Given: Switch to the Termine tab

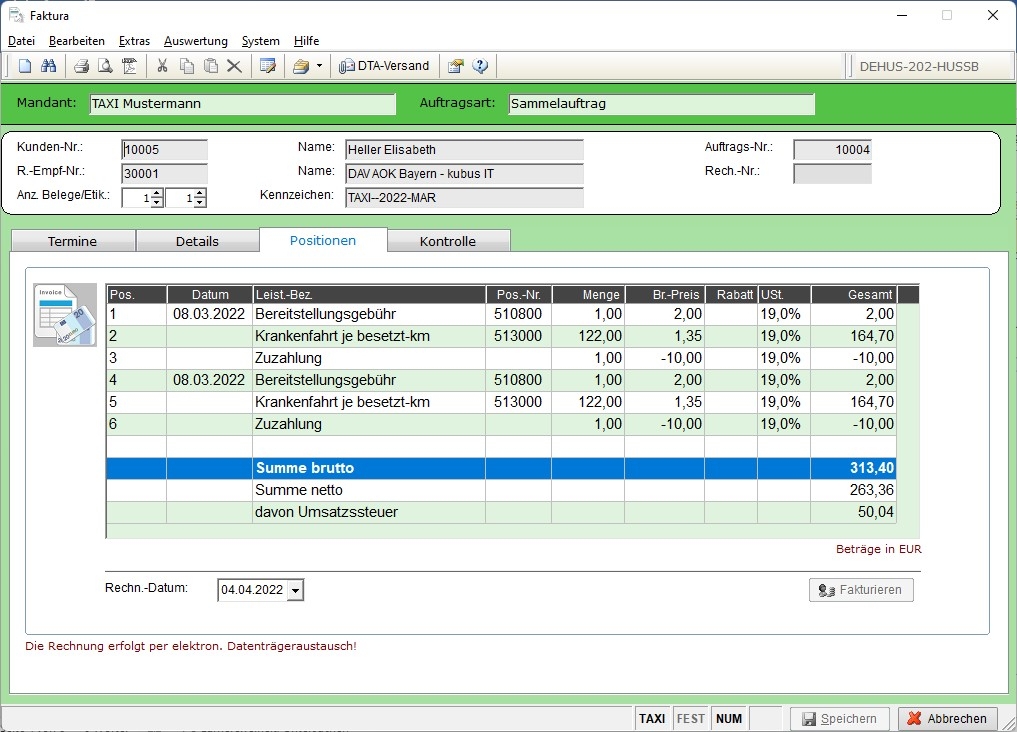Looking at the screenshot, I should click(x=72, y=241).
